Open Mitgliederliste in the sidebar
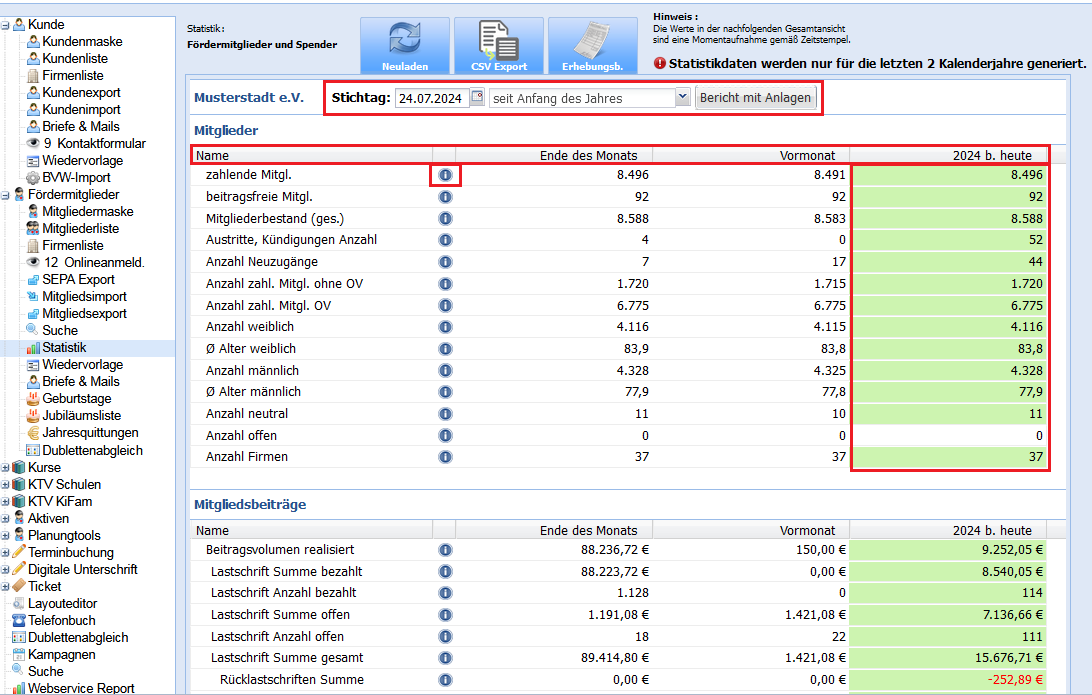Viewport: 1092px width, 695px height. pyautogui.click(x=80, y=228)
